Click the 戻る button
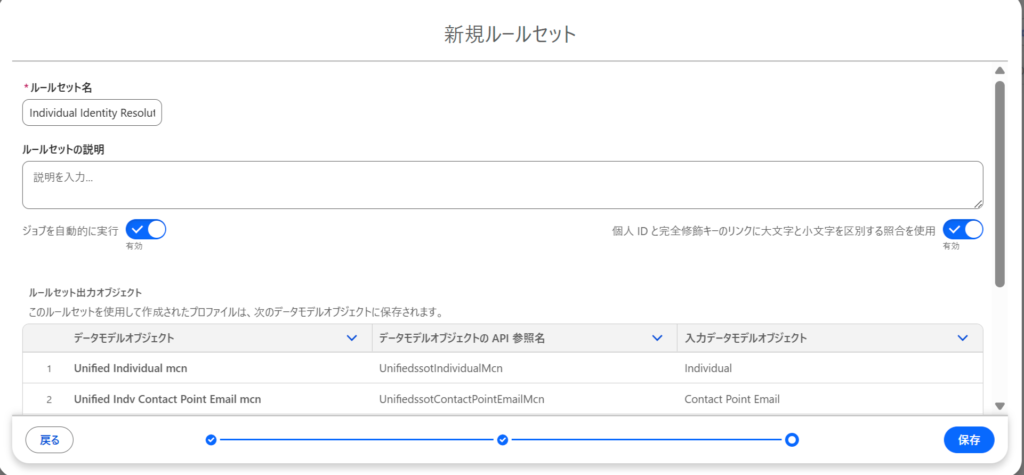The height and width of the screenshot is (475, 1024). click(x=50, y=440)
